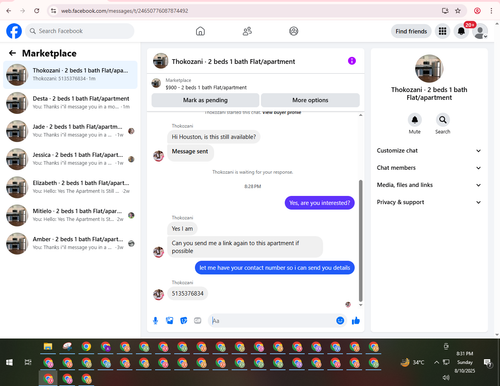
Task: Expand Privacy & support section
Action: [x=429, y=202]
